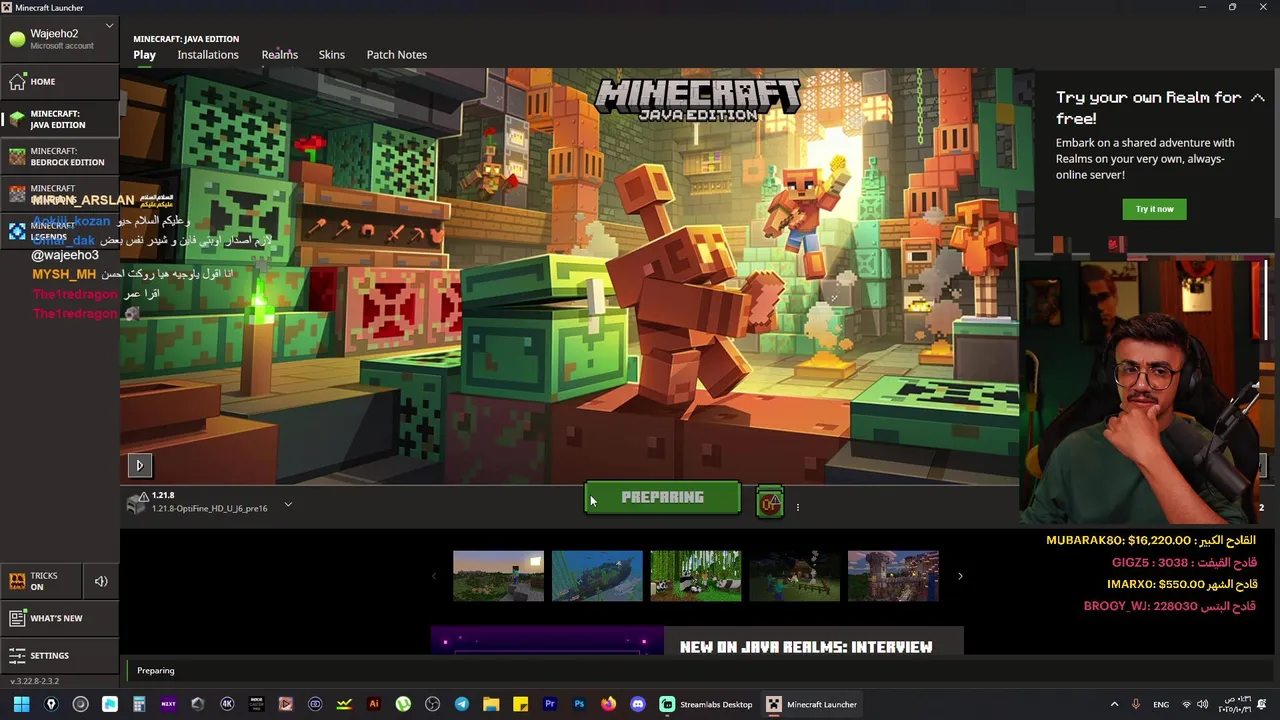
Task: Open the taskbar clock and date
Action: pyautogui.click(x=1237, y=704)
